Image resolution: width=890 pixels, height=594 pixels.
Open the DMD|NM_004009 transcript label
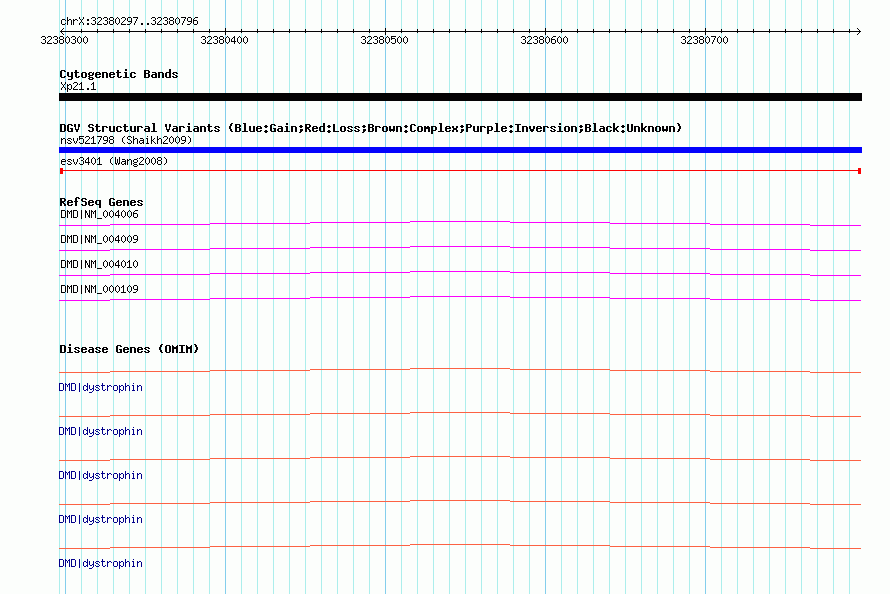pos(99,239)
